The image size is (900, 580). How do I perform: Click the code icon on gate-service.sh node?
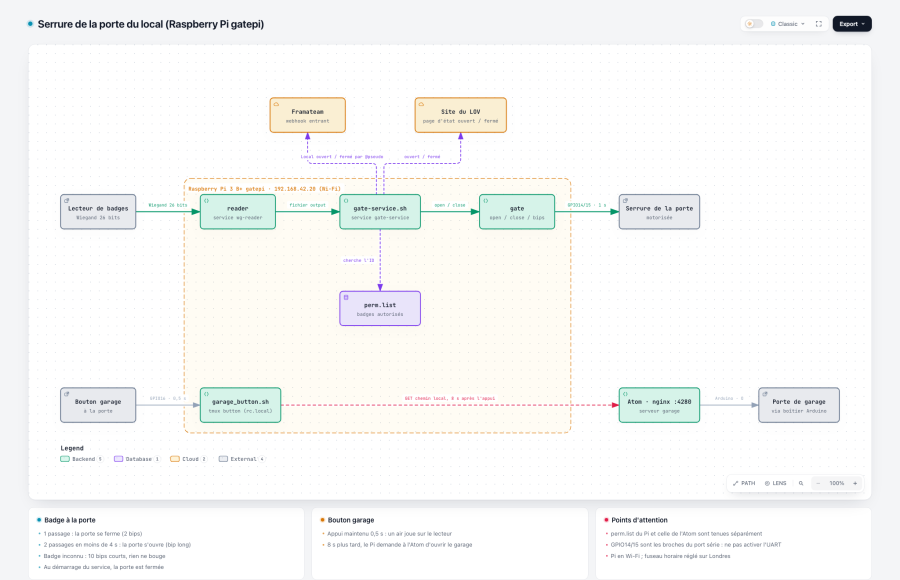[x=346, y=201]
